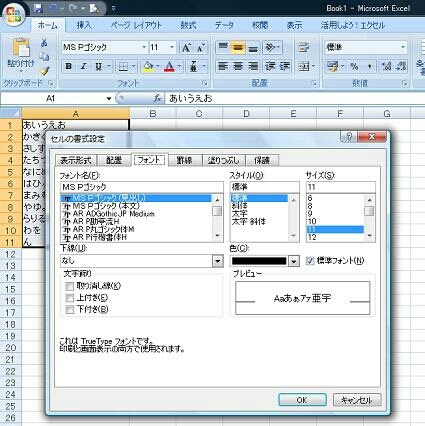
Task: Click the Align Text Right icon
Action: (x=253, y=66)
